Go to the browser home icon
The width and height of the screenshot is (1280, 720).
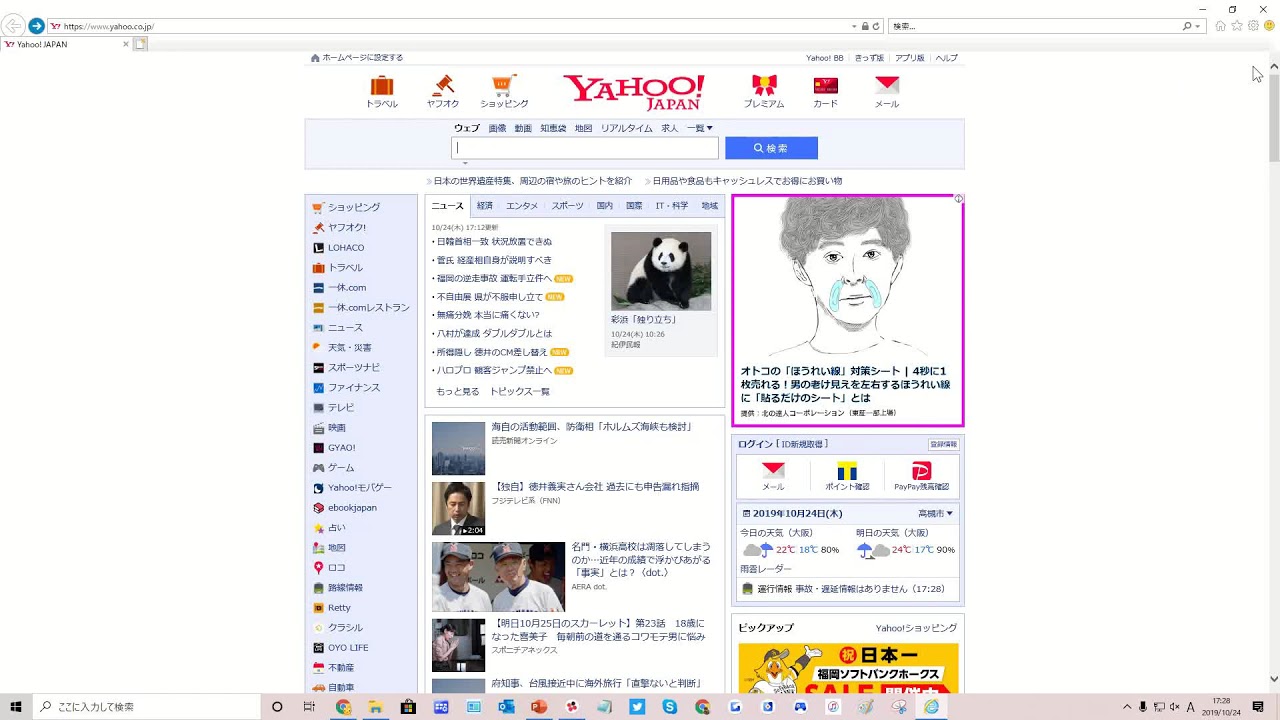(1220, 26)
